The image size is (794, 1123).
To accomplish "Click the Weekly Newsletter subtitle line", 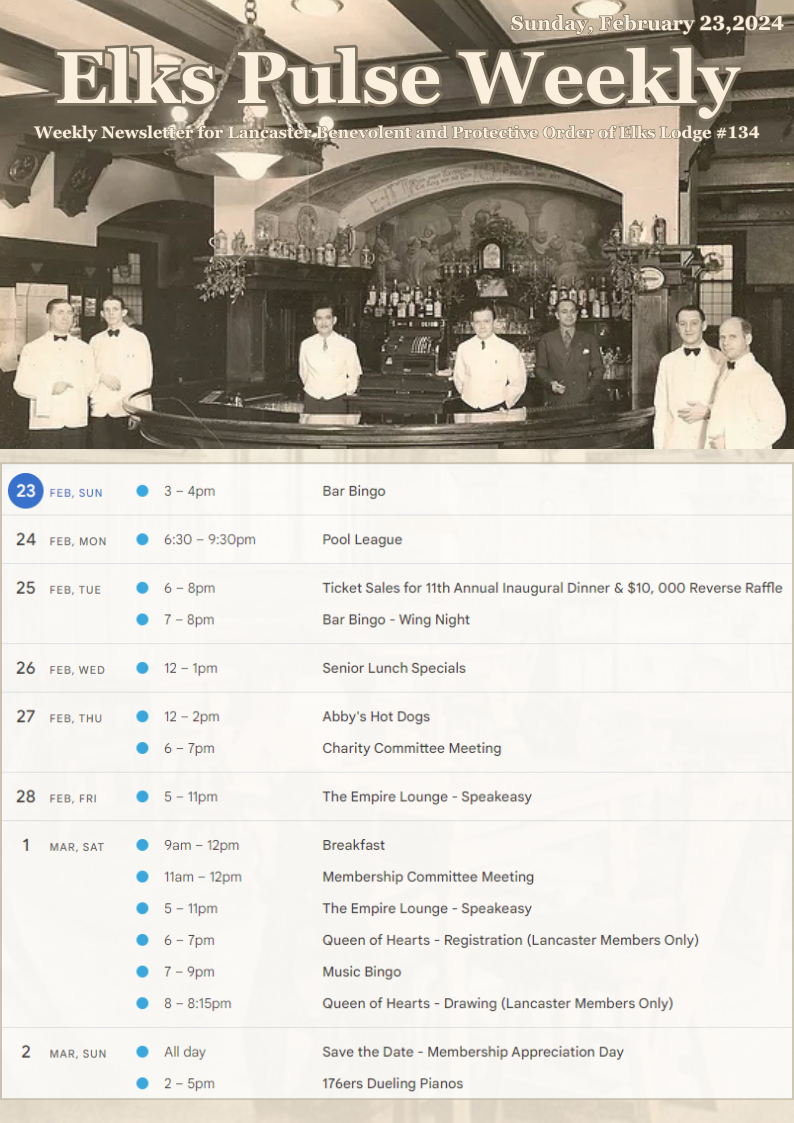I will (397, 132).
